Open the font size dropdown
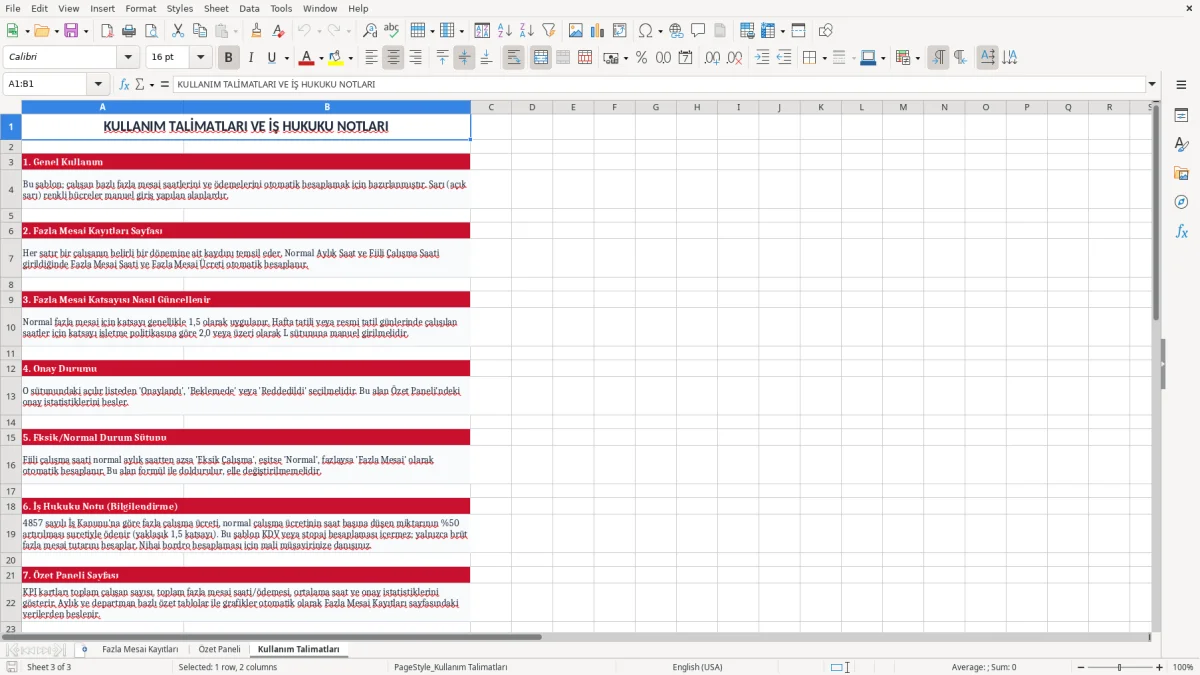The image size is (1200, 675). pyautogui.click(x=201, y=58)
